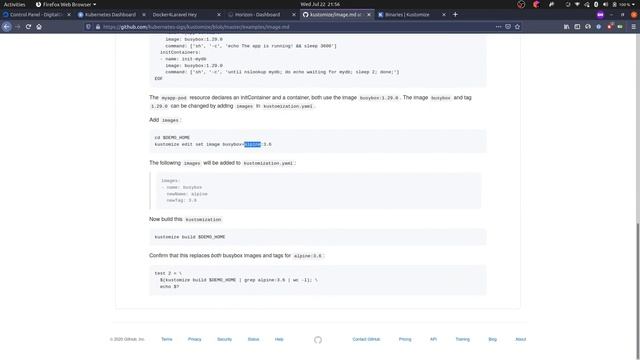Click the 'kustomize build $DEMO_HOME' code line
Image resolution: width=640 pixels, height=360 pixels.
[x=190, y=237]
